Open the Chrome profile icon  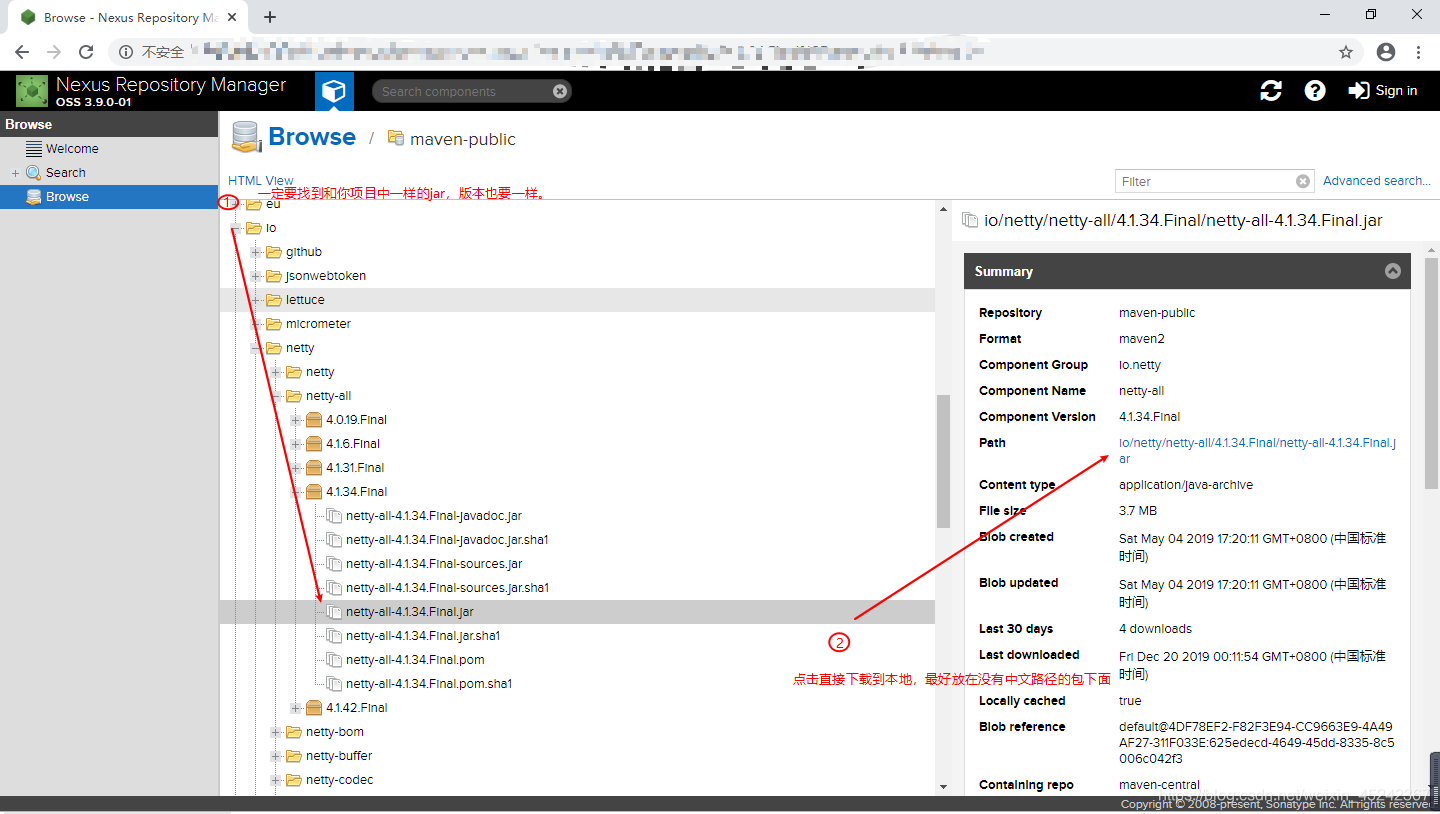pos(1385,52)
